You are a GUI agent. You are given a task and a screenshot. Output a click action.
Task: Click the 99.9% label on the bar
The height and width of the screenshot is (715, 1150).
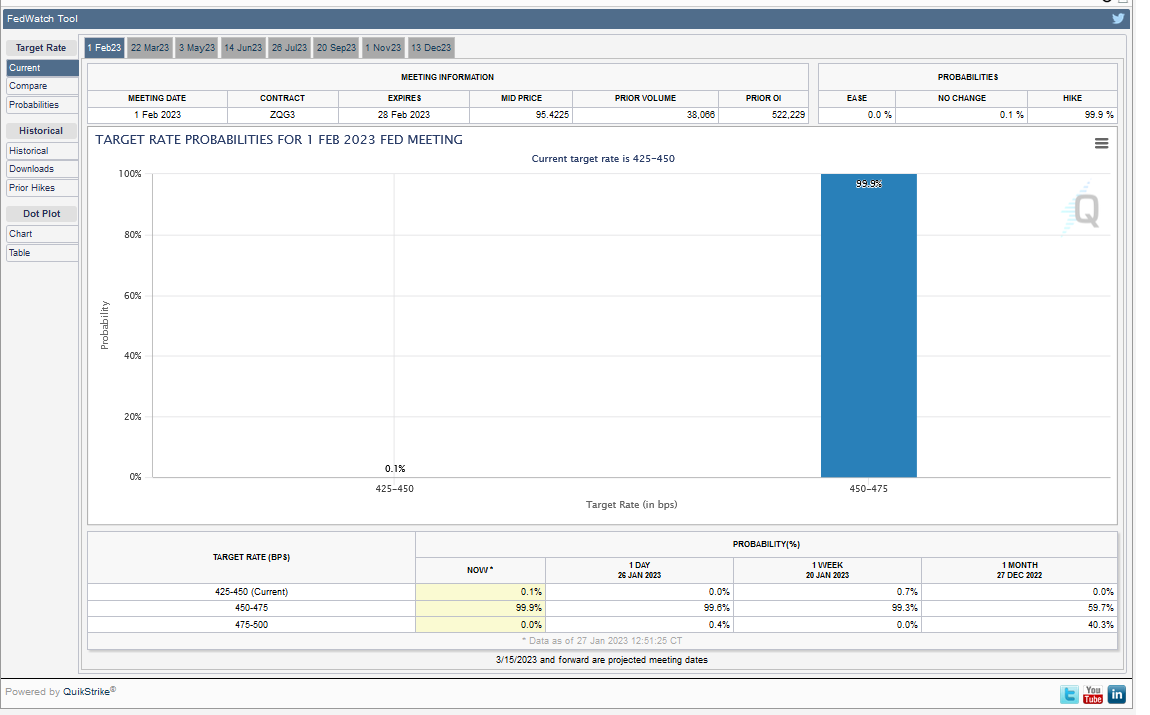868,184
